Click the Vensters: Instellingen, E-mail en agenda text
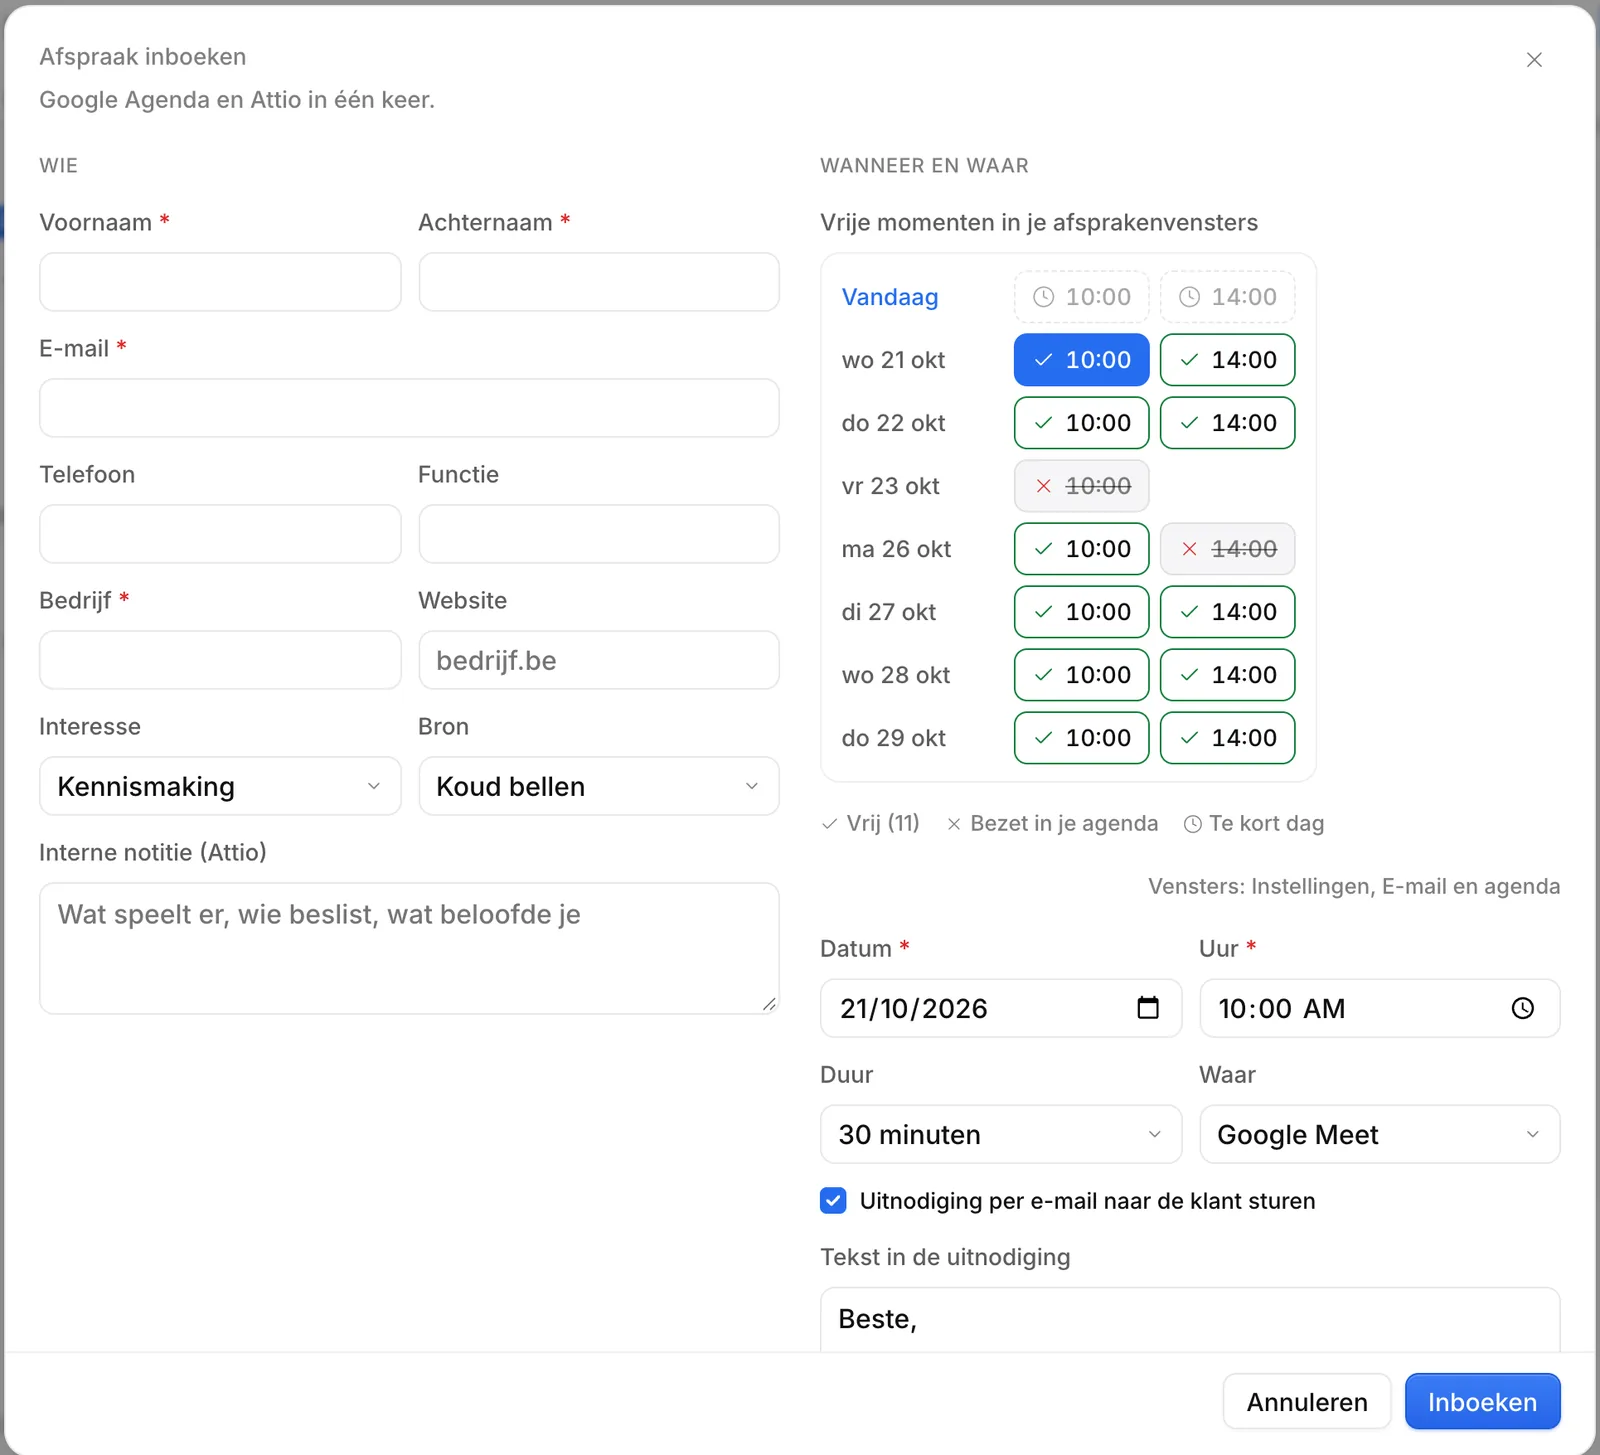Viewport: 1600px width, 1455px height. pyautogui.click(x=1354, y=886)
